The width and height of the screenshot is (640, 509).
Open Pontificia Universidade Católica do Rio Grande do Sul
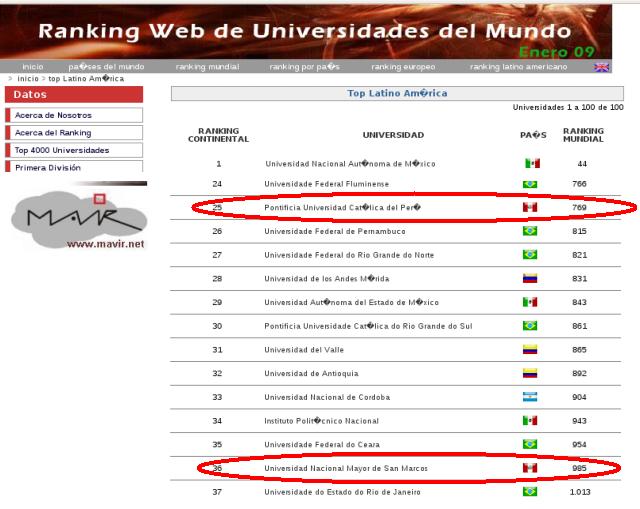tap(368, 326)
